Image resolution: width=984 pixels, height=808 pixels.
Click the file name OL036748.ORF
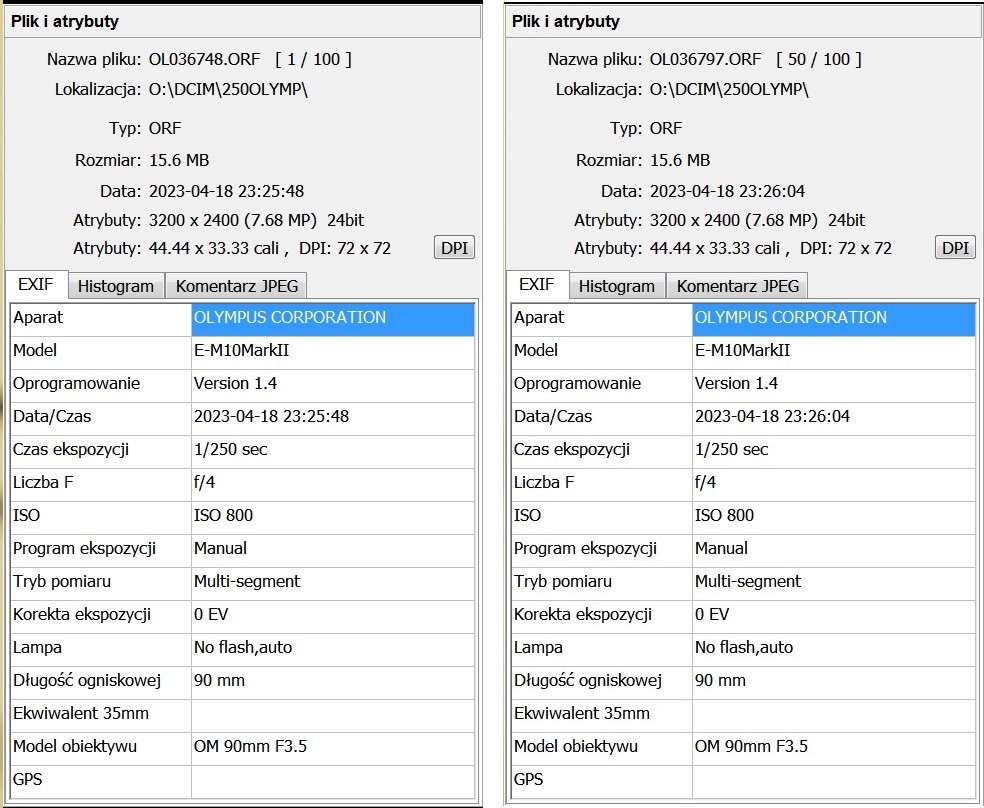click(205, 60)
